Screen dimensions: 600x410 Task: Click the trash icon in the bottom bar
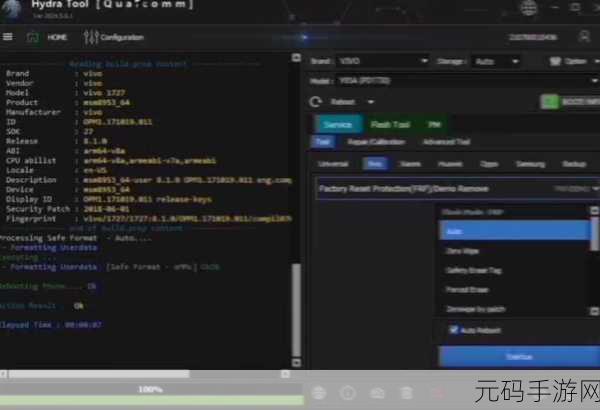tap(406, 392)
